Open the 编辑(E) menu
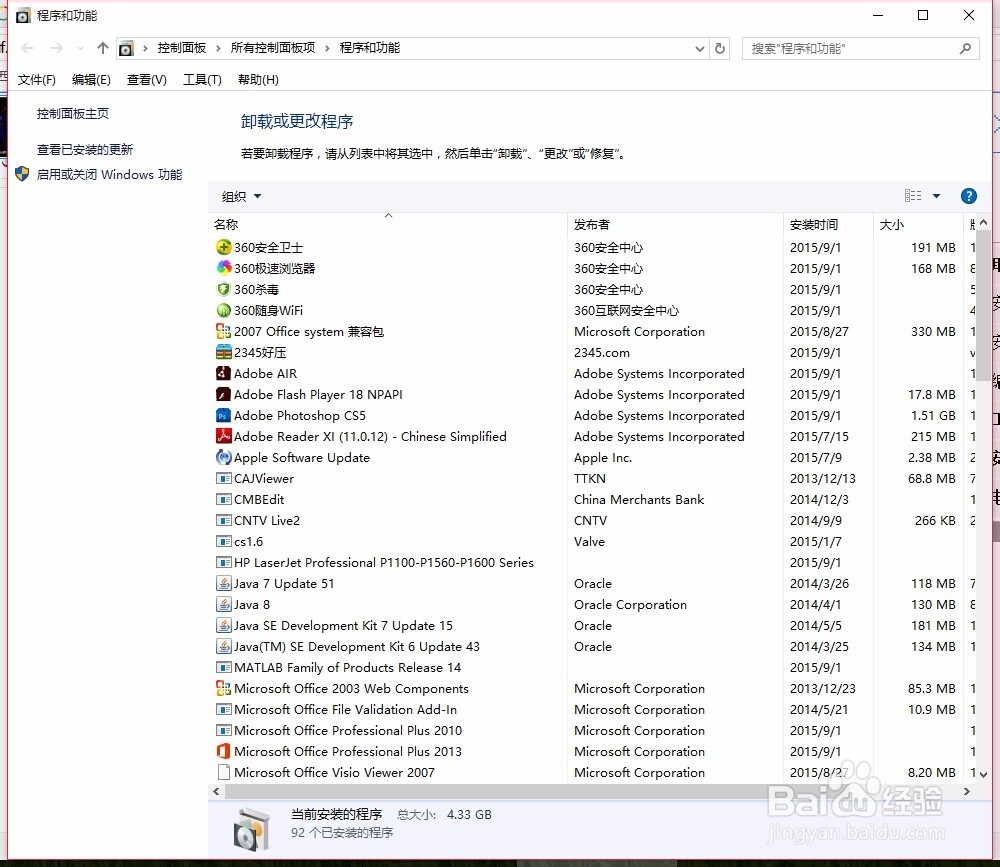The height and width of the screenshot is (867, 1000). click(91, 80)
